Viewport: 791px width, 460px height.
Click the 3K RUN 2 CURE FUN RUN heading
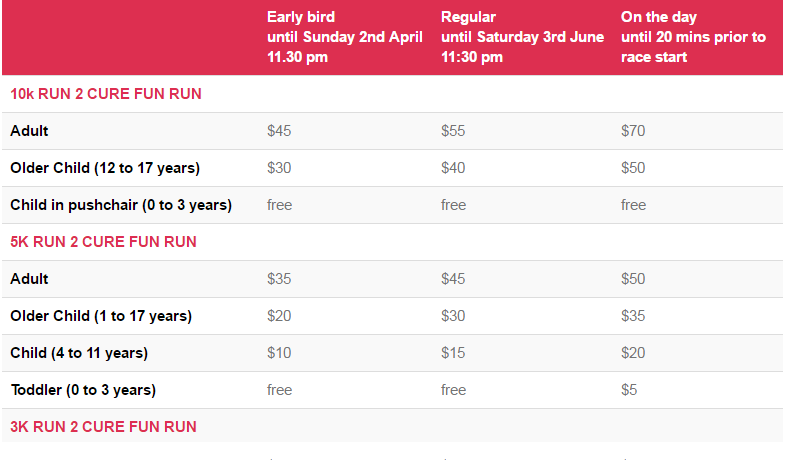coord(103,427)
